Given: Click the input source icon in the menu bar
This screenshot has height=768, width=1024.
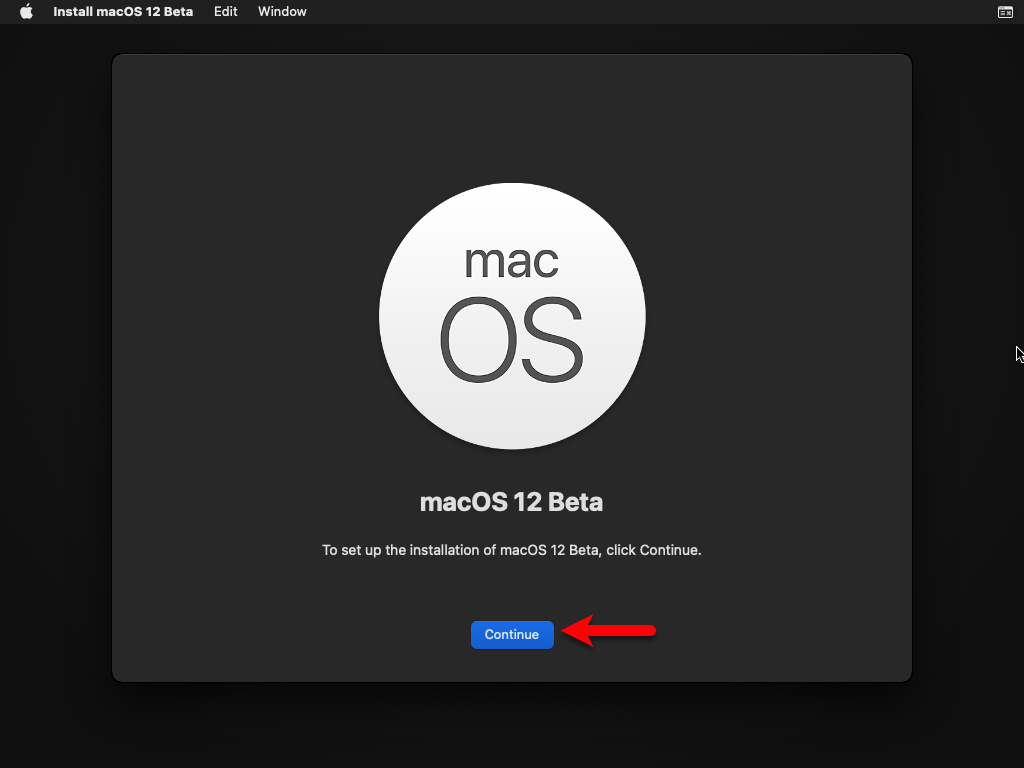Looking at the screenshot, I should 1005,12.
